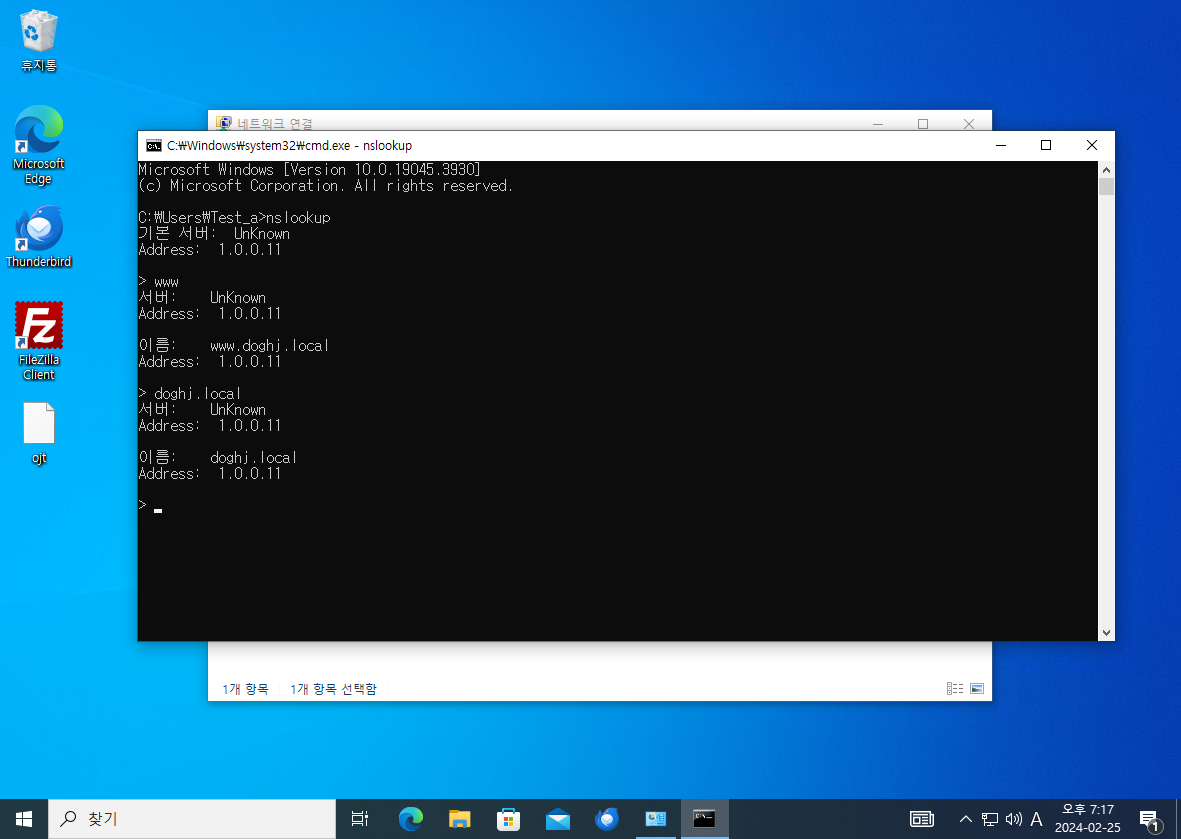Click the '1개 항목 선택함' status text
Screen dimensions: 1181x839
333,689
